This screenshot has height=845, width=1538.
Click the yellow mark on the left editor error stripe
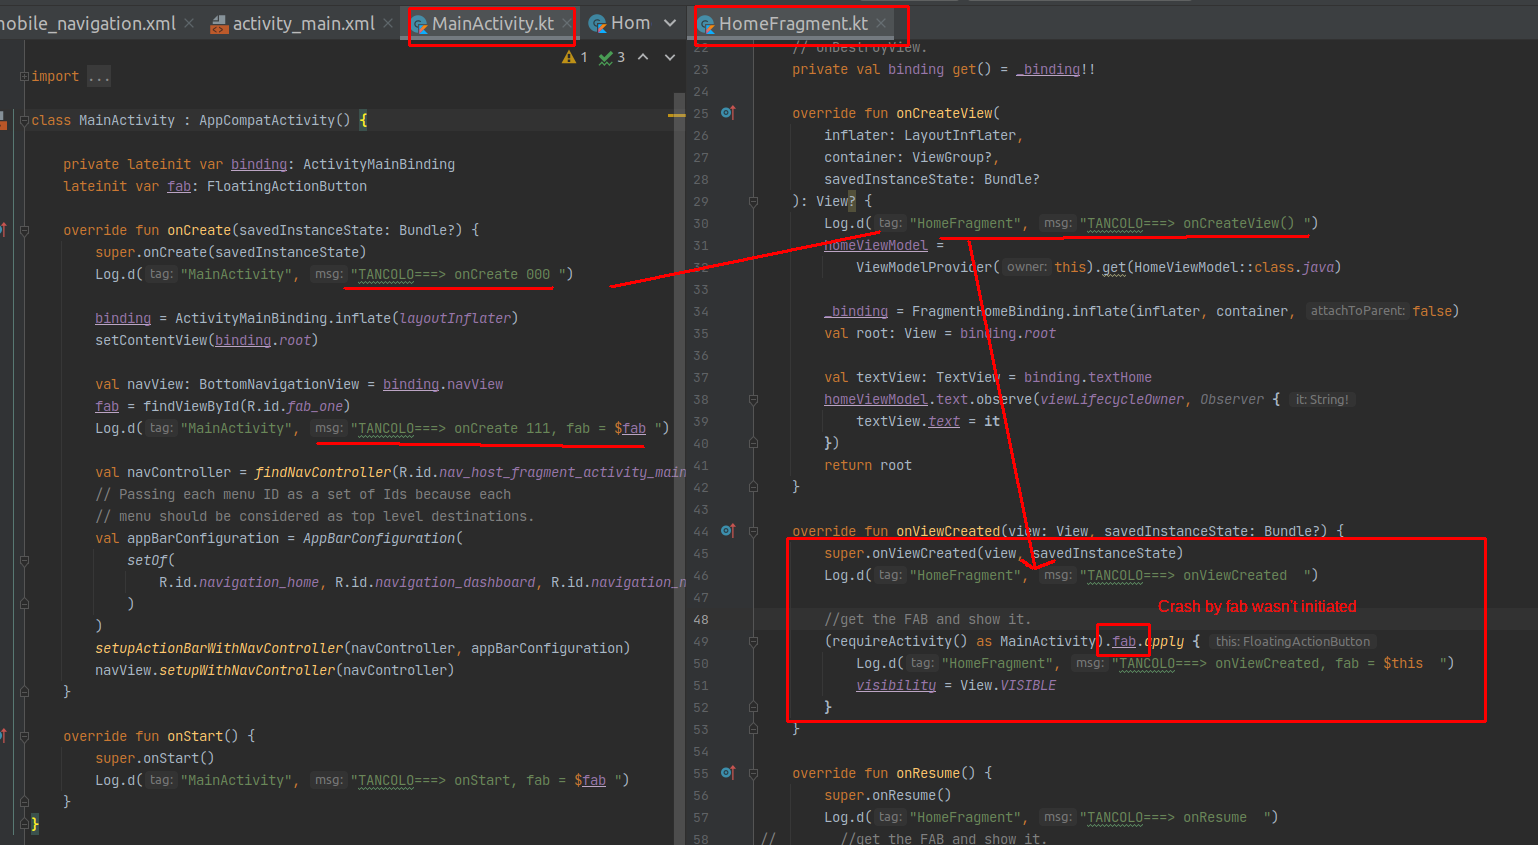(x=676, y=116)
